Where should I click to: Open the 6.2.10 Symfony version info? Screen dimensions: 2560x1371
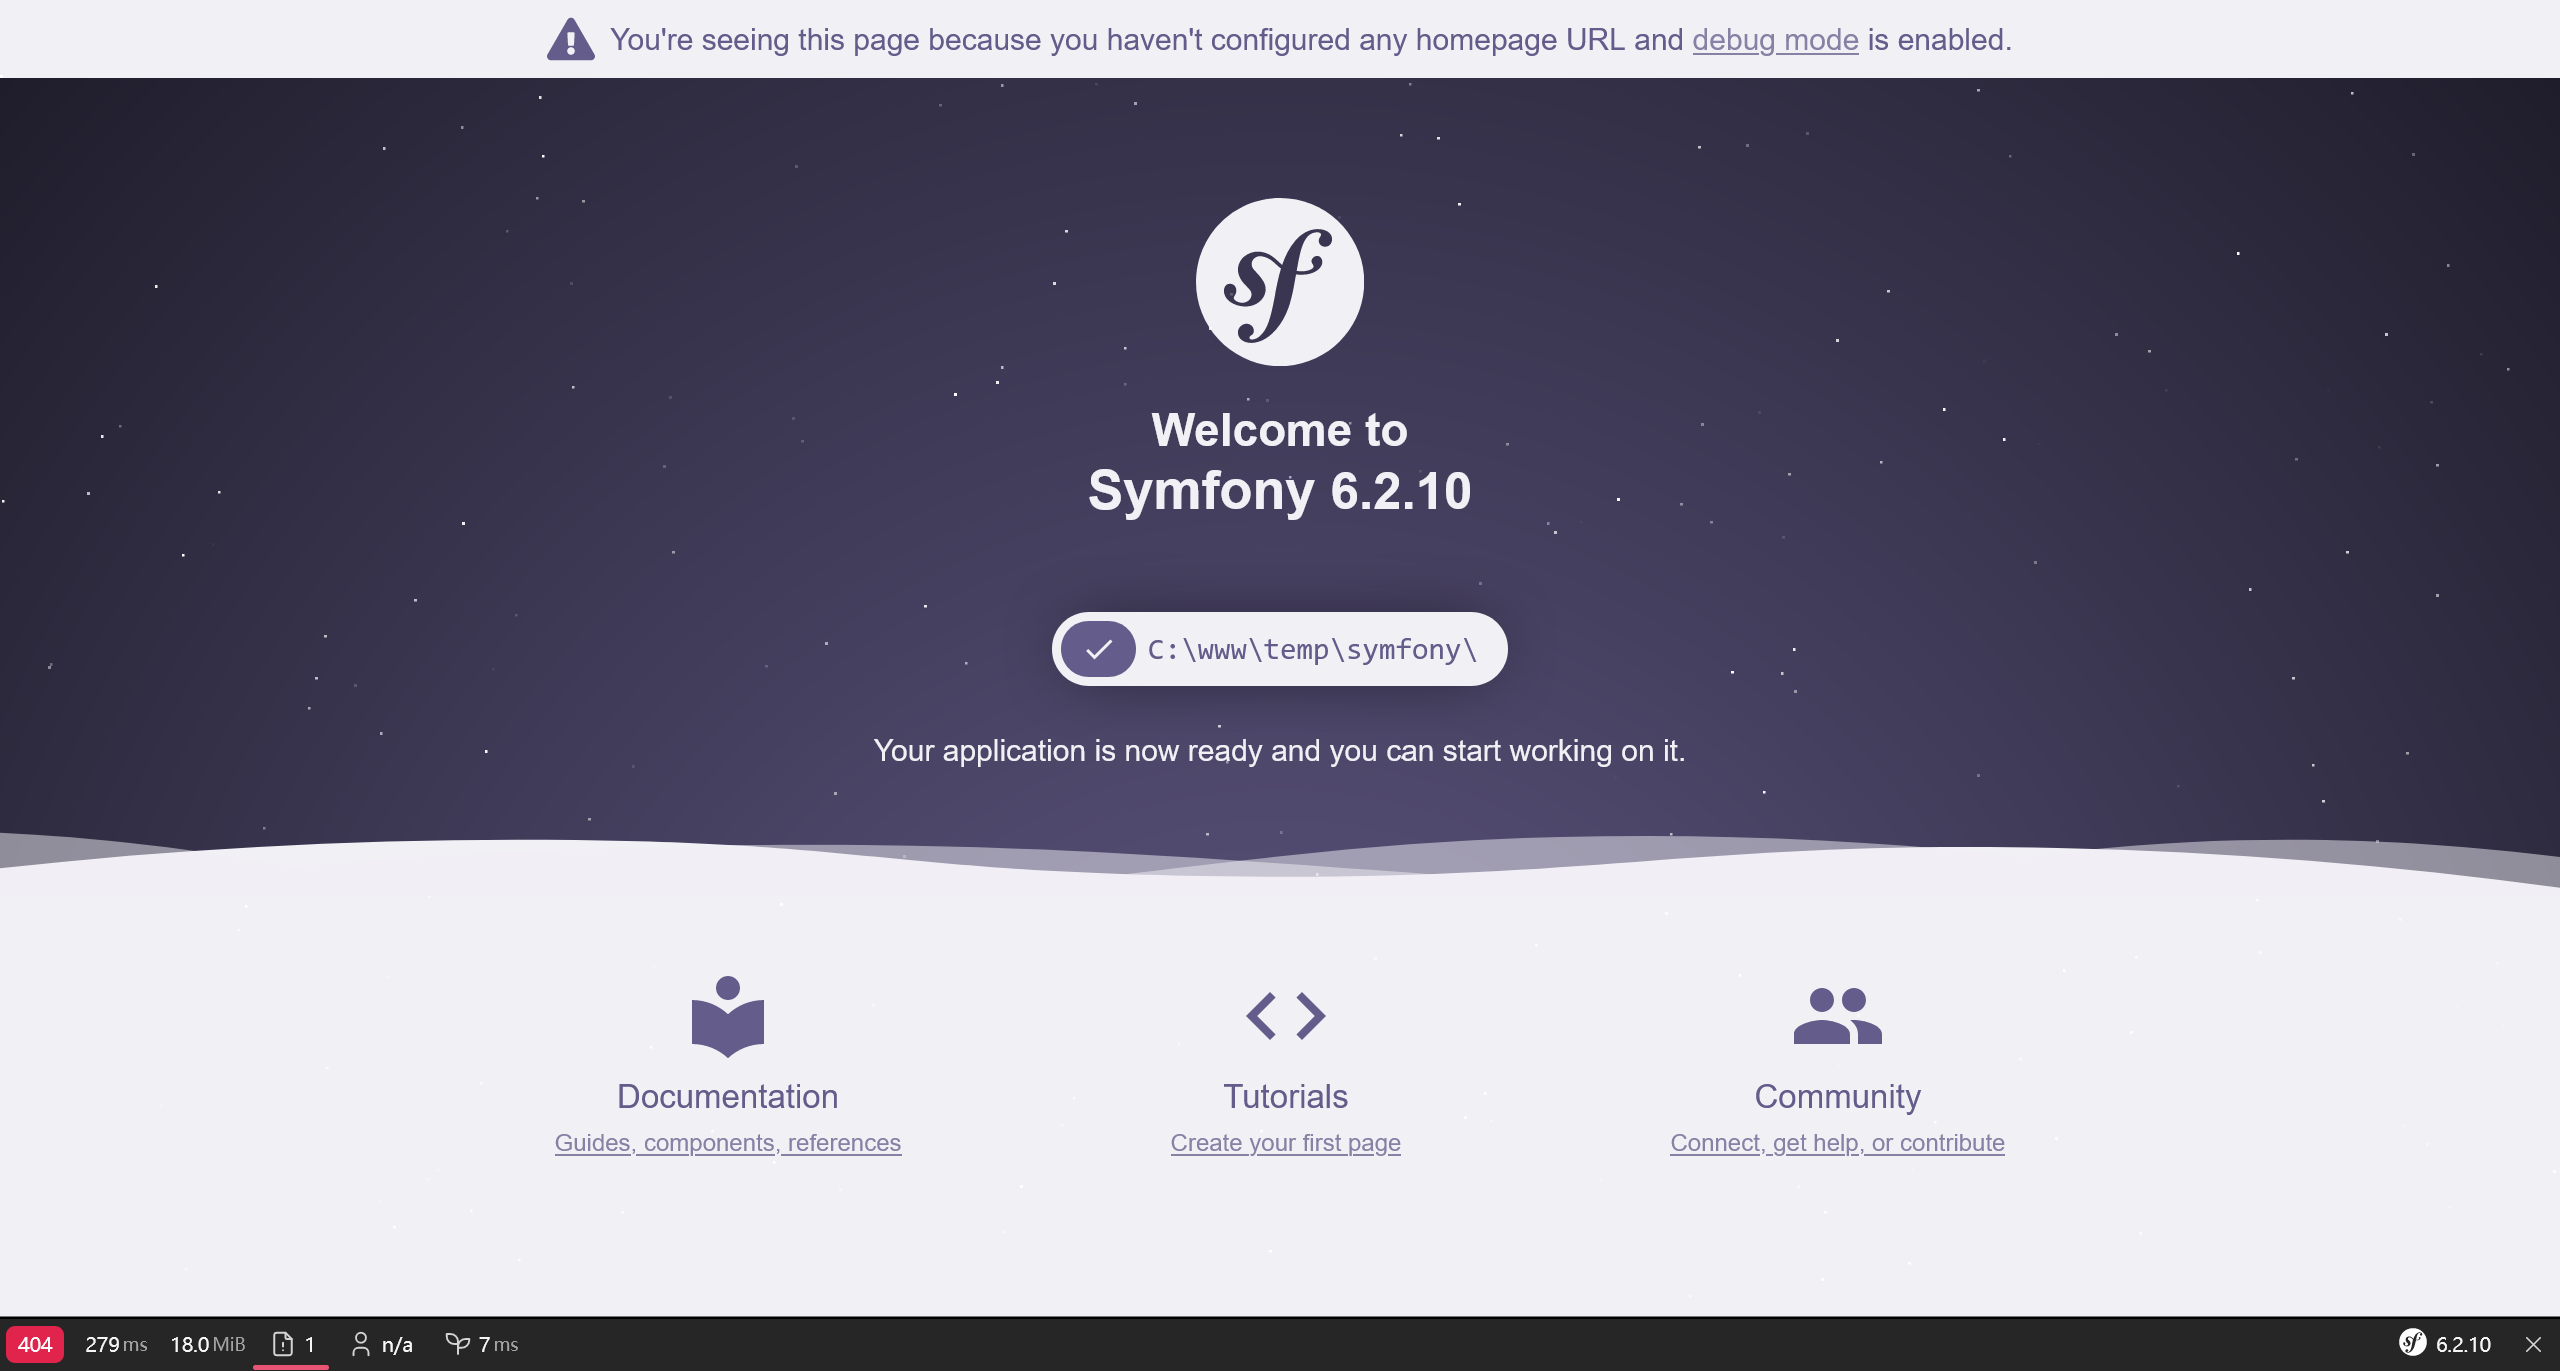pyautogui.click(x=2463, y=1345)
